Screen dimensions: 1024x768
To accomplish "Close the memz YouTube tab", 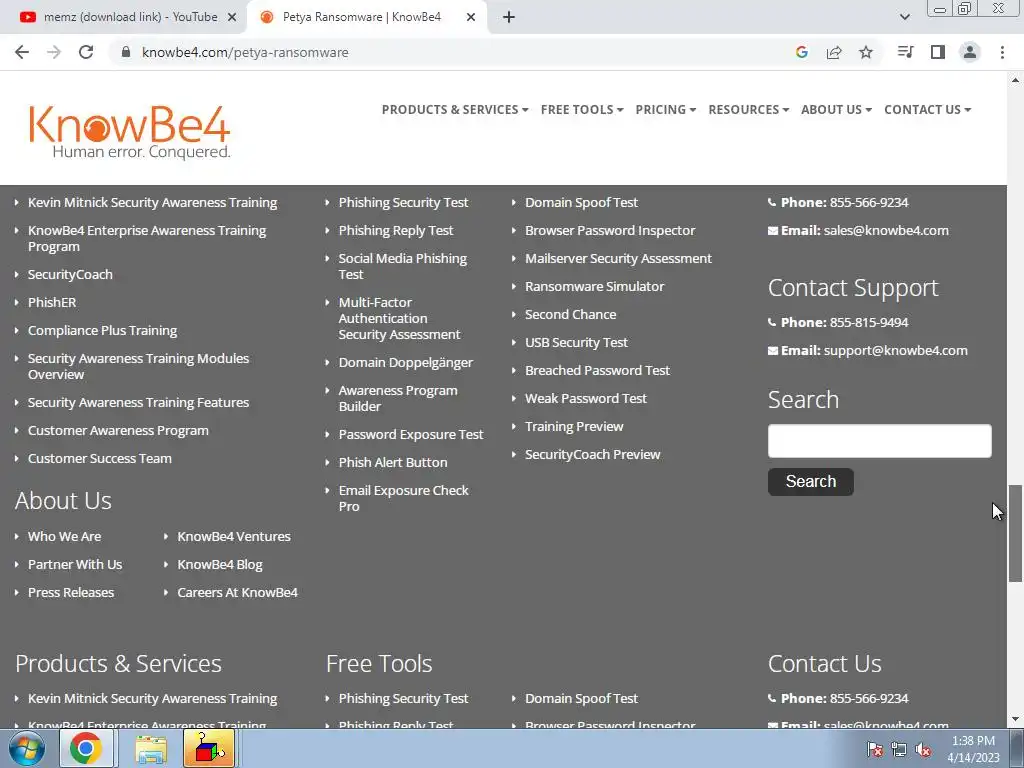I will click(x=232, y=18).
